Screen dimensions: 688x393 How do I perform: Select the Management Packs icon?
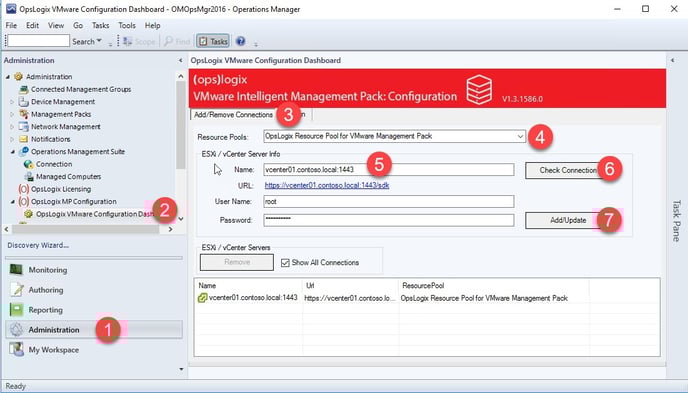click(x=24, y=114)
